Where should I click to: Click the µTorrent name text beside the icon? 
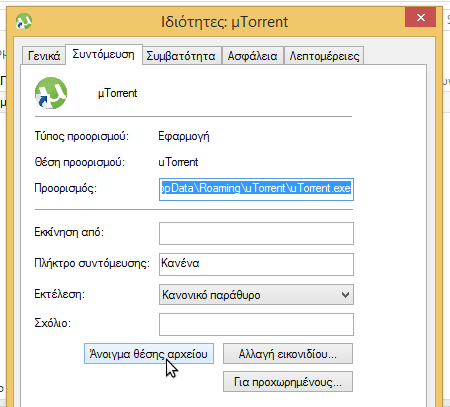[x=117, y=93]
